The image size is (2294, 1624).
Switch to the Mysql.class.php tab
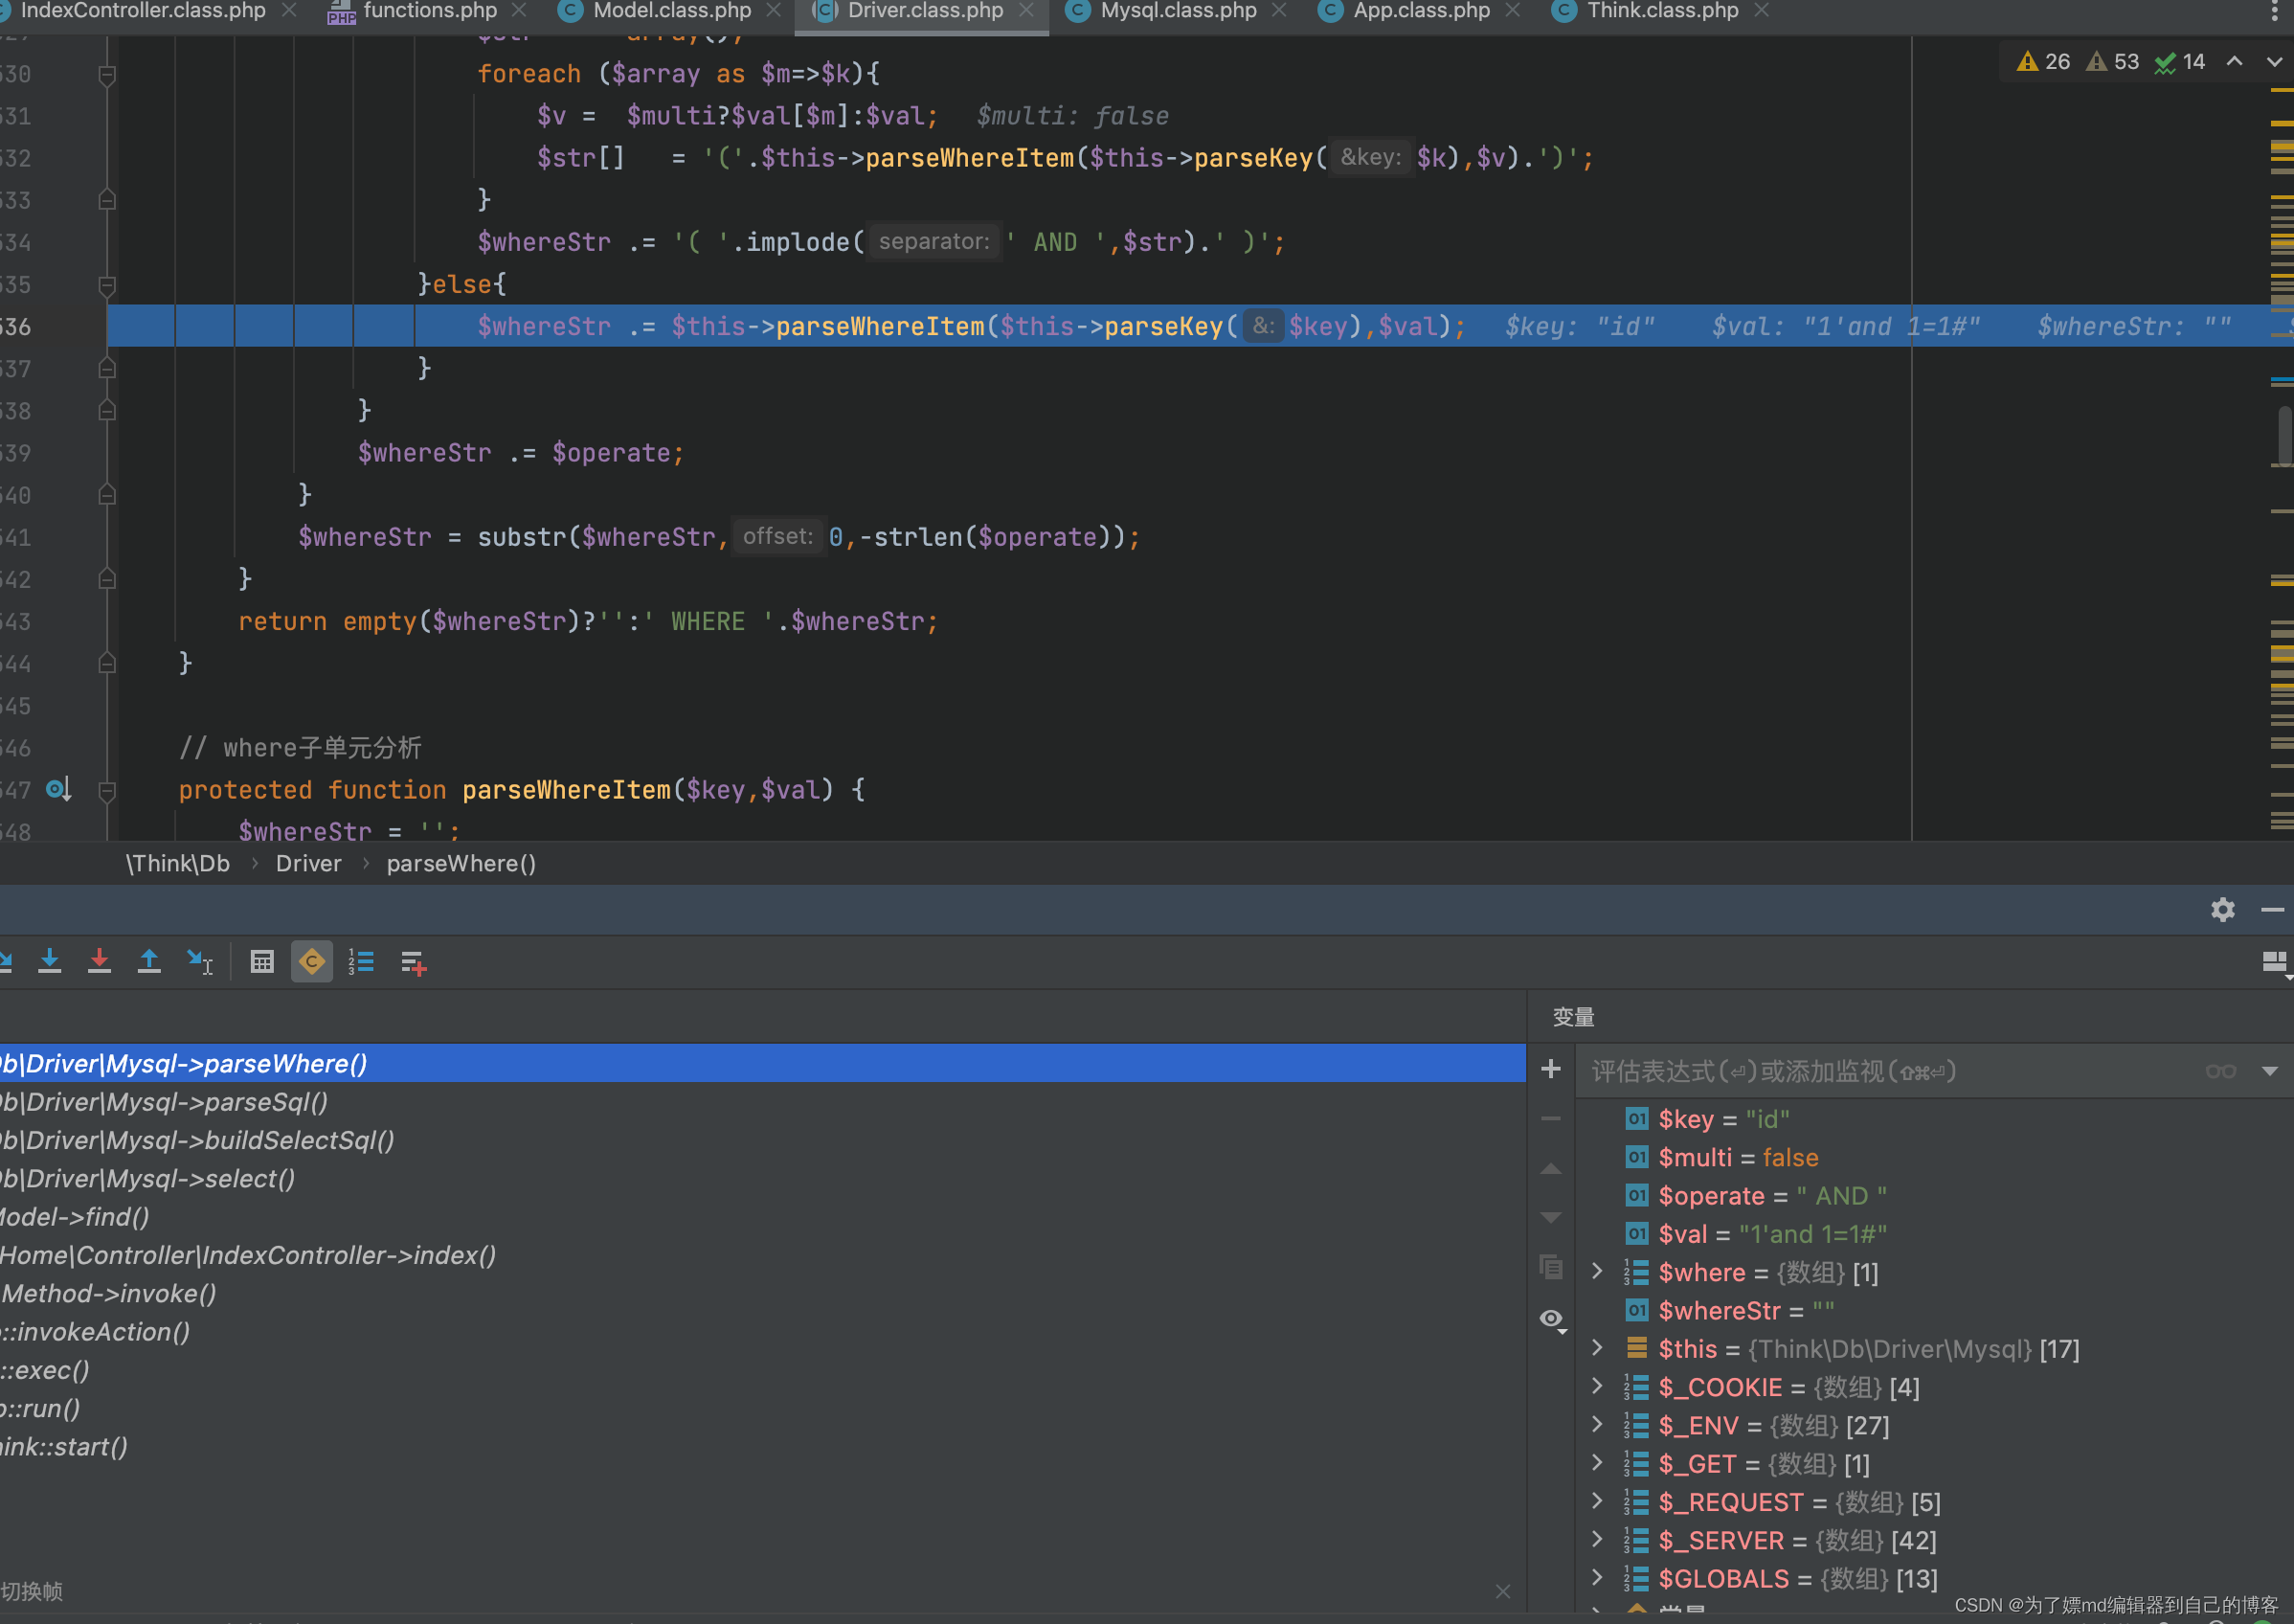coord(1177,11)
